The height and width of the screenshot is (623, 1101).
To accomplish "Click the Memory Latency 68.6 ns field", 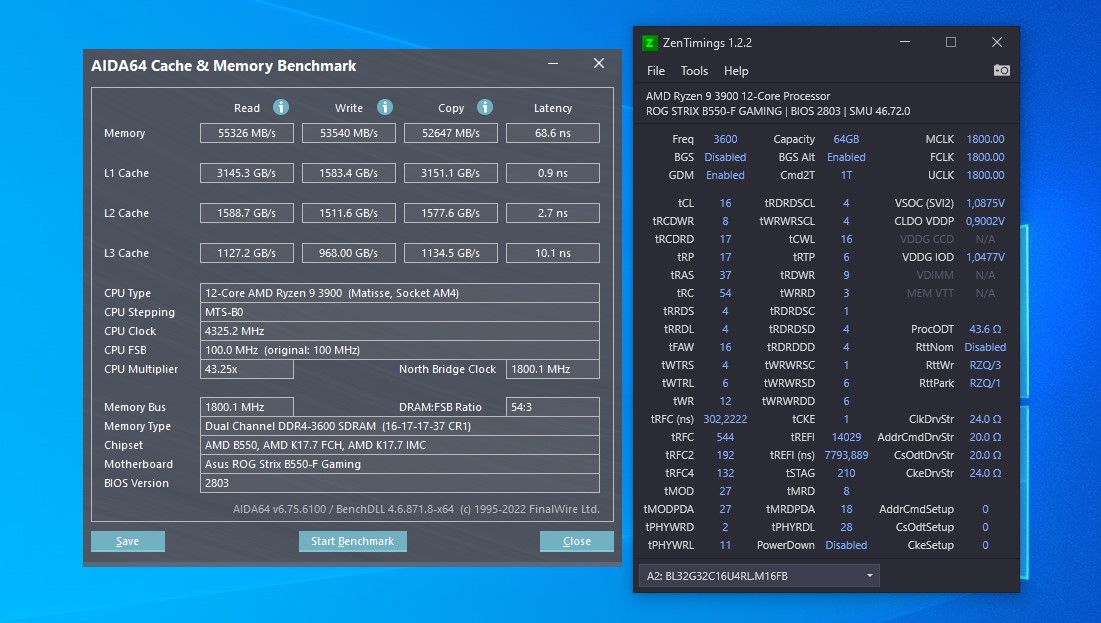I will [553, 133].
